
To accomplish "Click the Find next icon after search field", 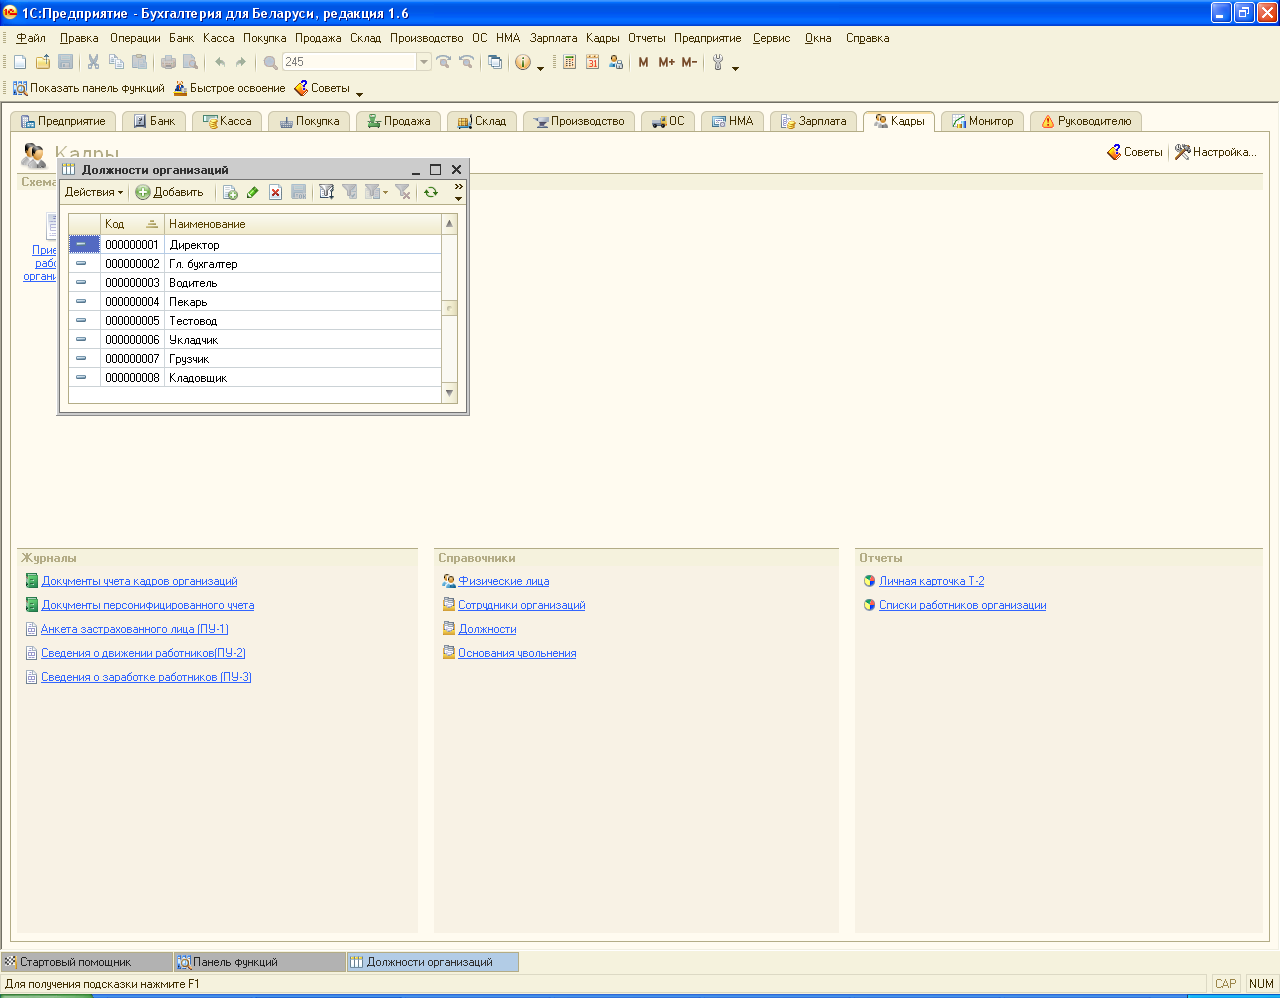I will pos(443,62).
